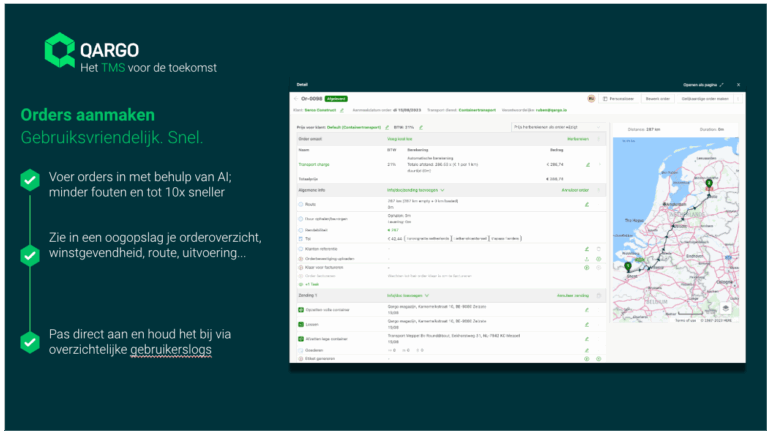Edit the Transport charge row with pencil

[x=587, y=164]
